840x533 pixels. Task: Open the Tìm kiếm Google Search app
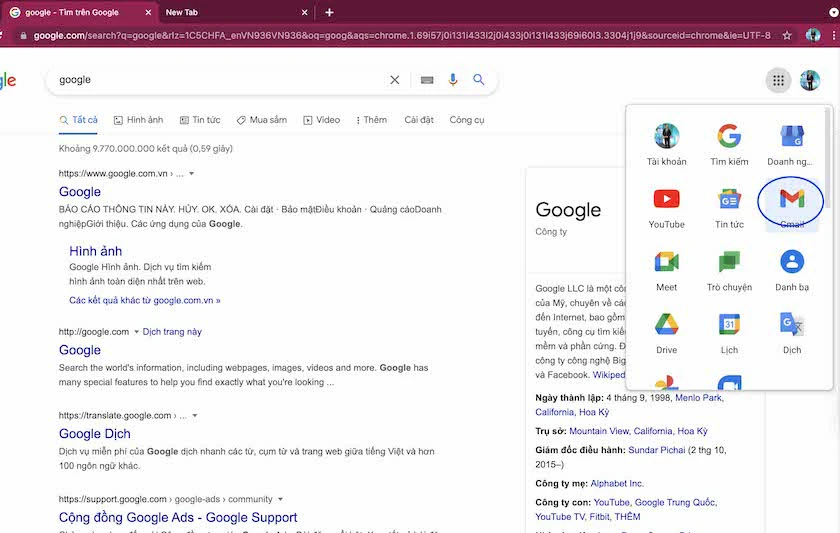click(729, 145)
